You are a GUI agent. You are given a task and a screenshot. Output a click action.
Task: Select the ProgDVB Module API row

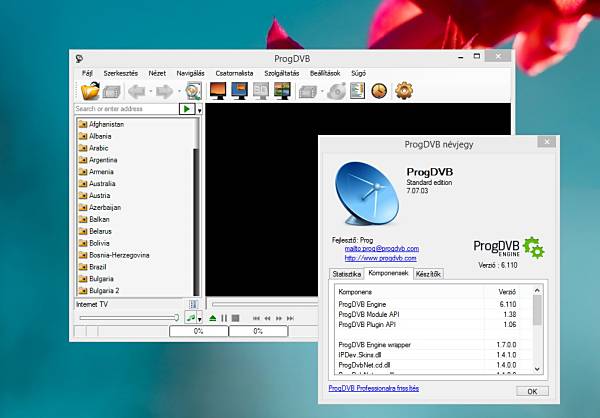click(x=427, y=314)
